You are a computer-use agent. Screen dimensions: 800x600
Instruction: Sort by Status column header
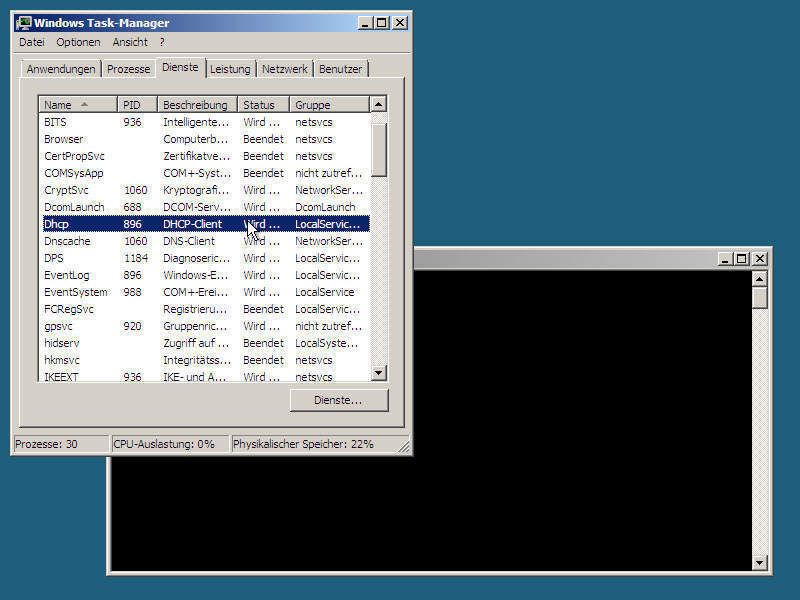[263, 105]
